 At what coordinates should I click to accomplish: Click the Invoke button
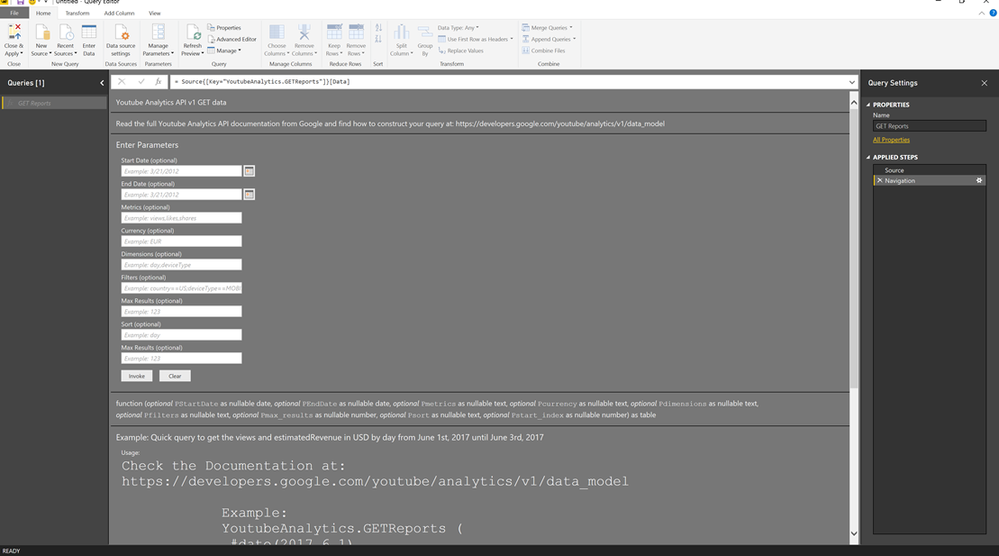pos(137,376)
